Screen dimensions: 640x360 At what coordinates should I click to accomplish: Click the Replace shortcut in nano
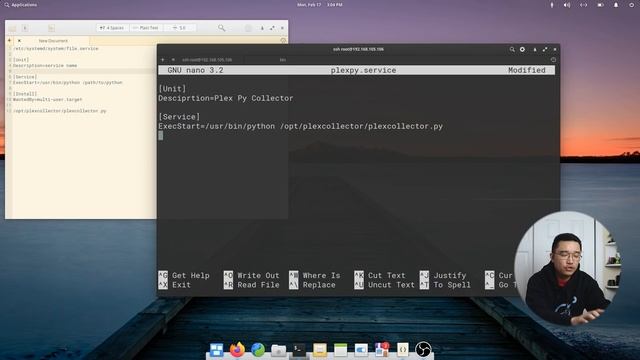pos(312,285)
